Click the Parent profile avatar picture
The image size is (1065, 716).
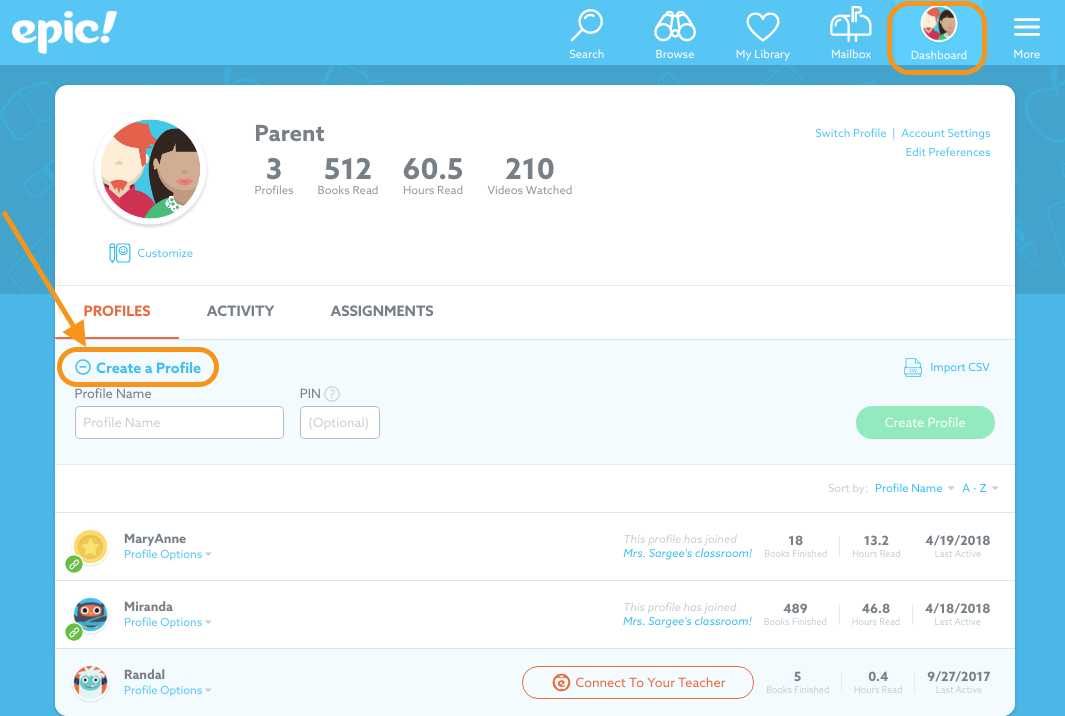point(151,169)
